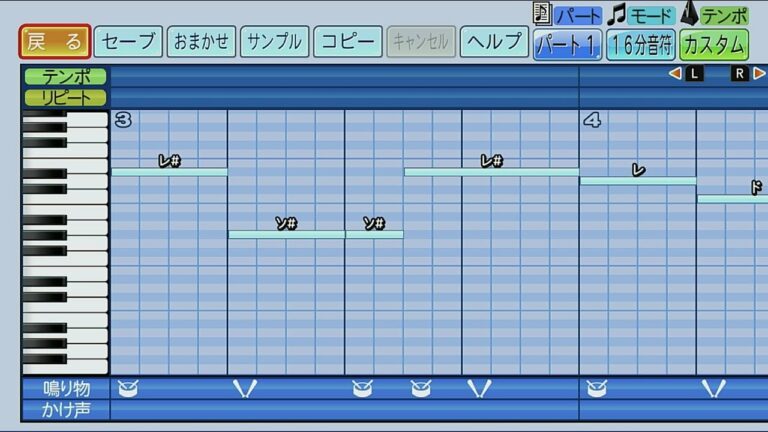This screenshot has width=768, height=432.
Task: Open the カスタム tempo selector
Action: [713, 45]
